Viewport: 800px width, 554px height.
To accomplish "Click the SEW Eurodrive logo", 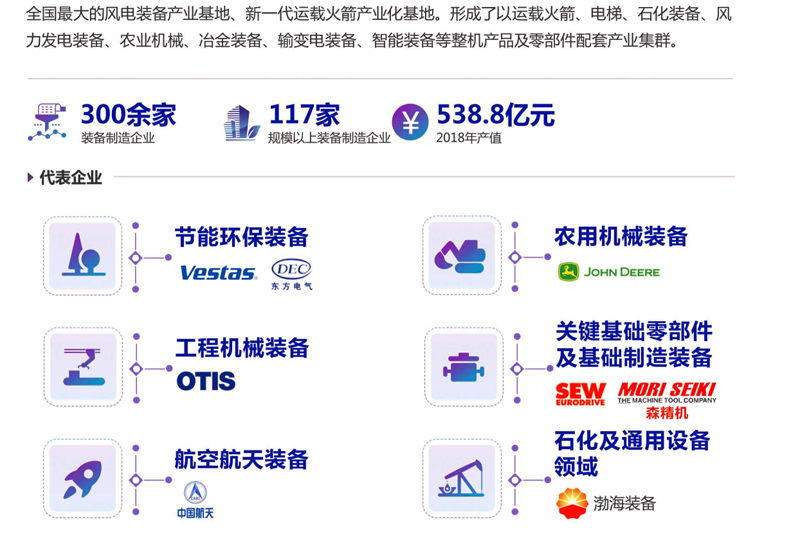I will [580, 394].
